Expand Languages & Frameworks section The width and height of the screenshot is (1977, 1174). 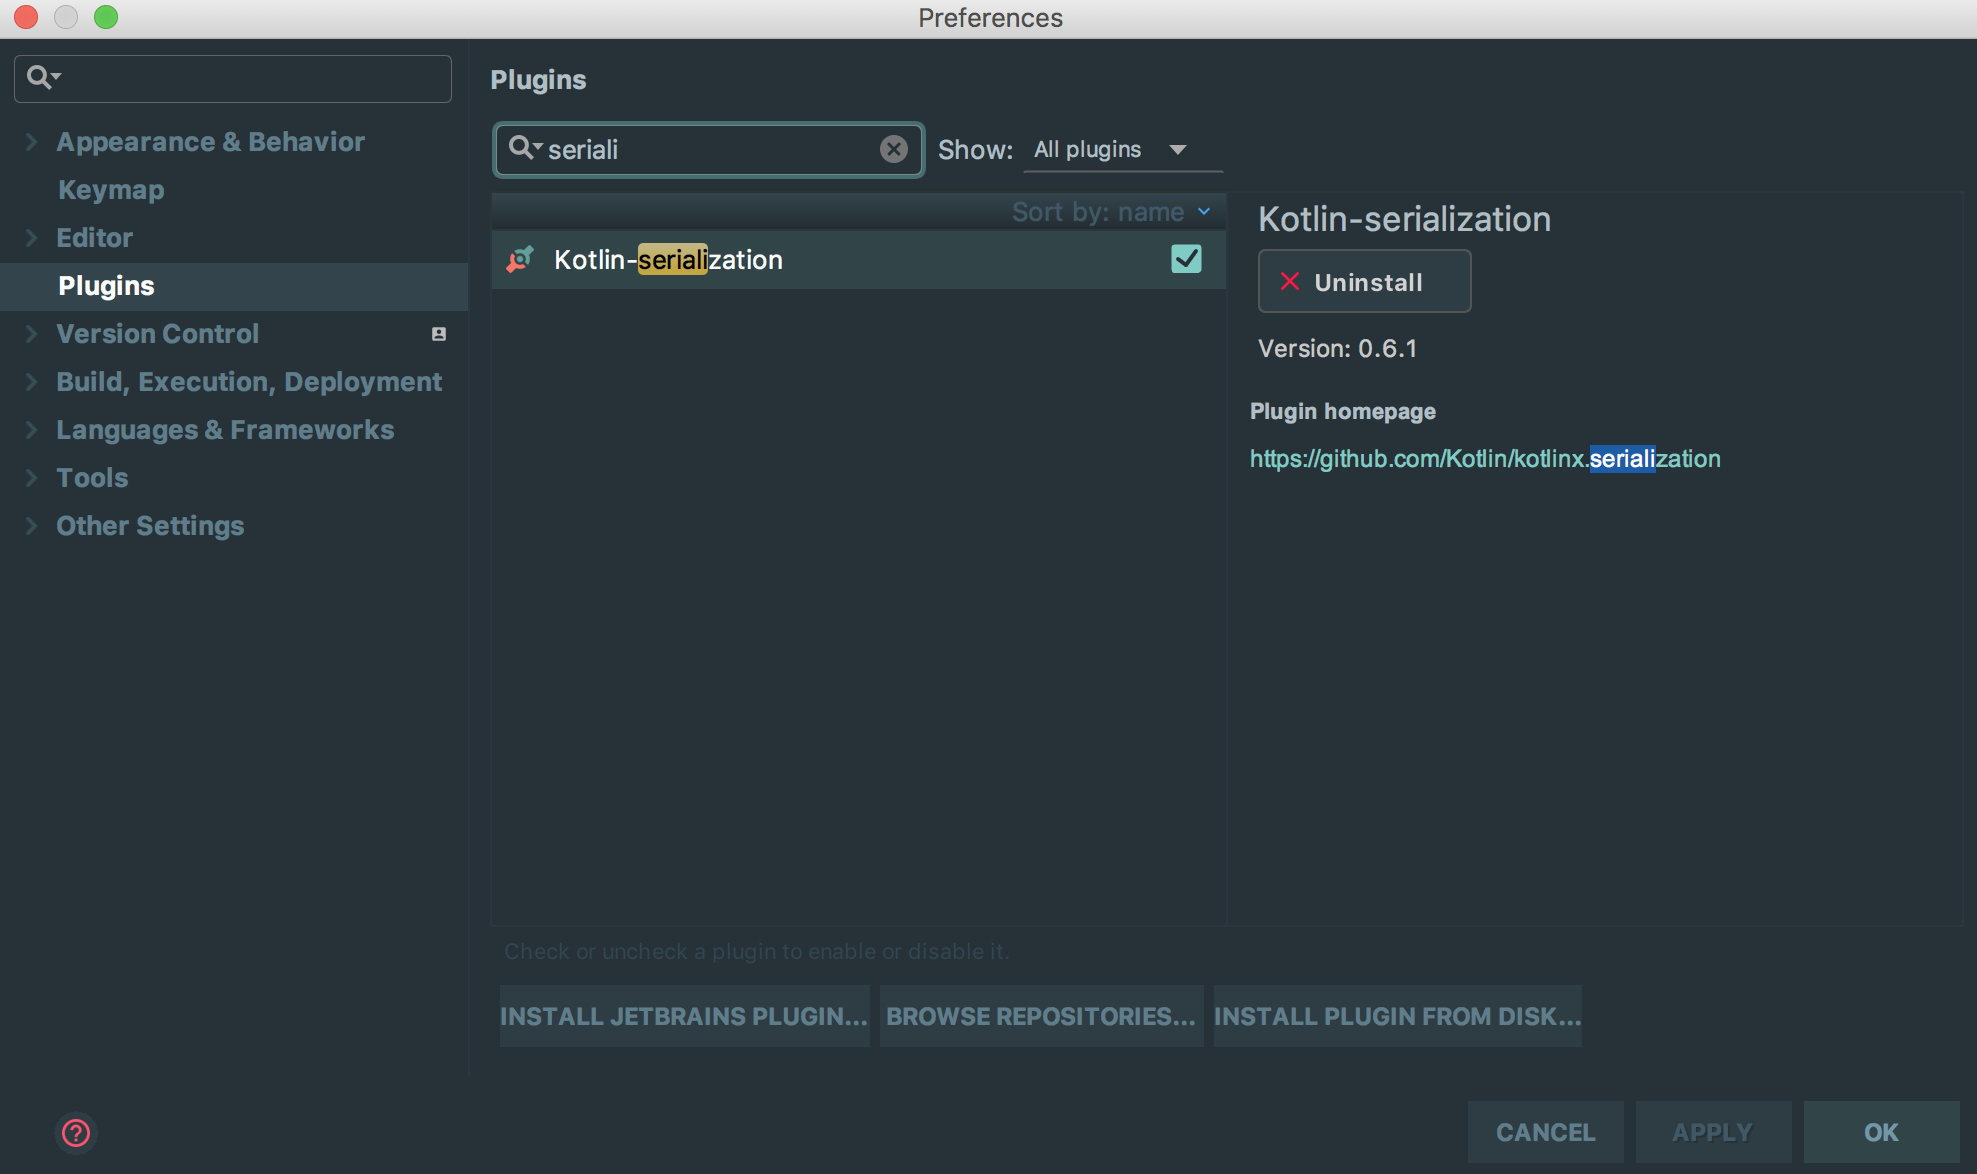pos(31,430)
